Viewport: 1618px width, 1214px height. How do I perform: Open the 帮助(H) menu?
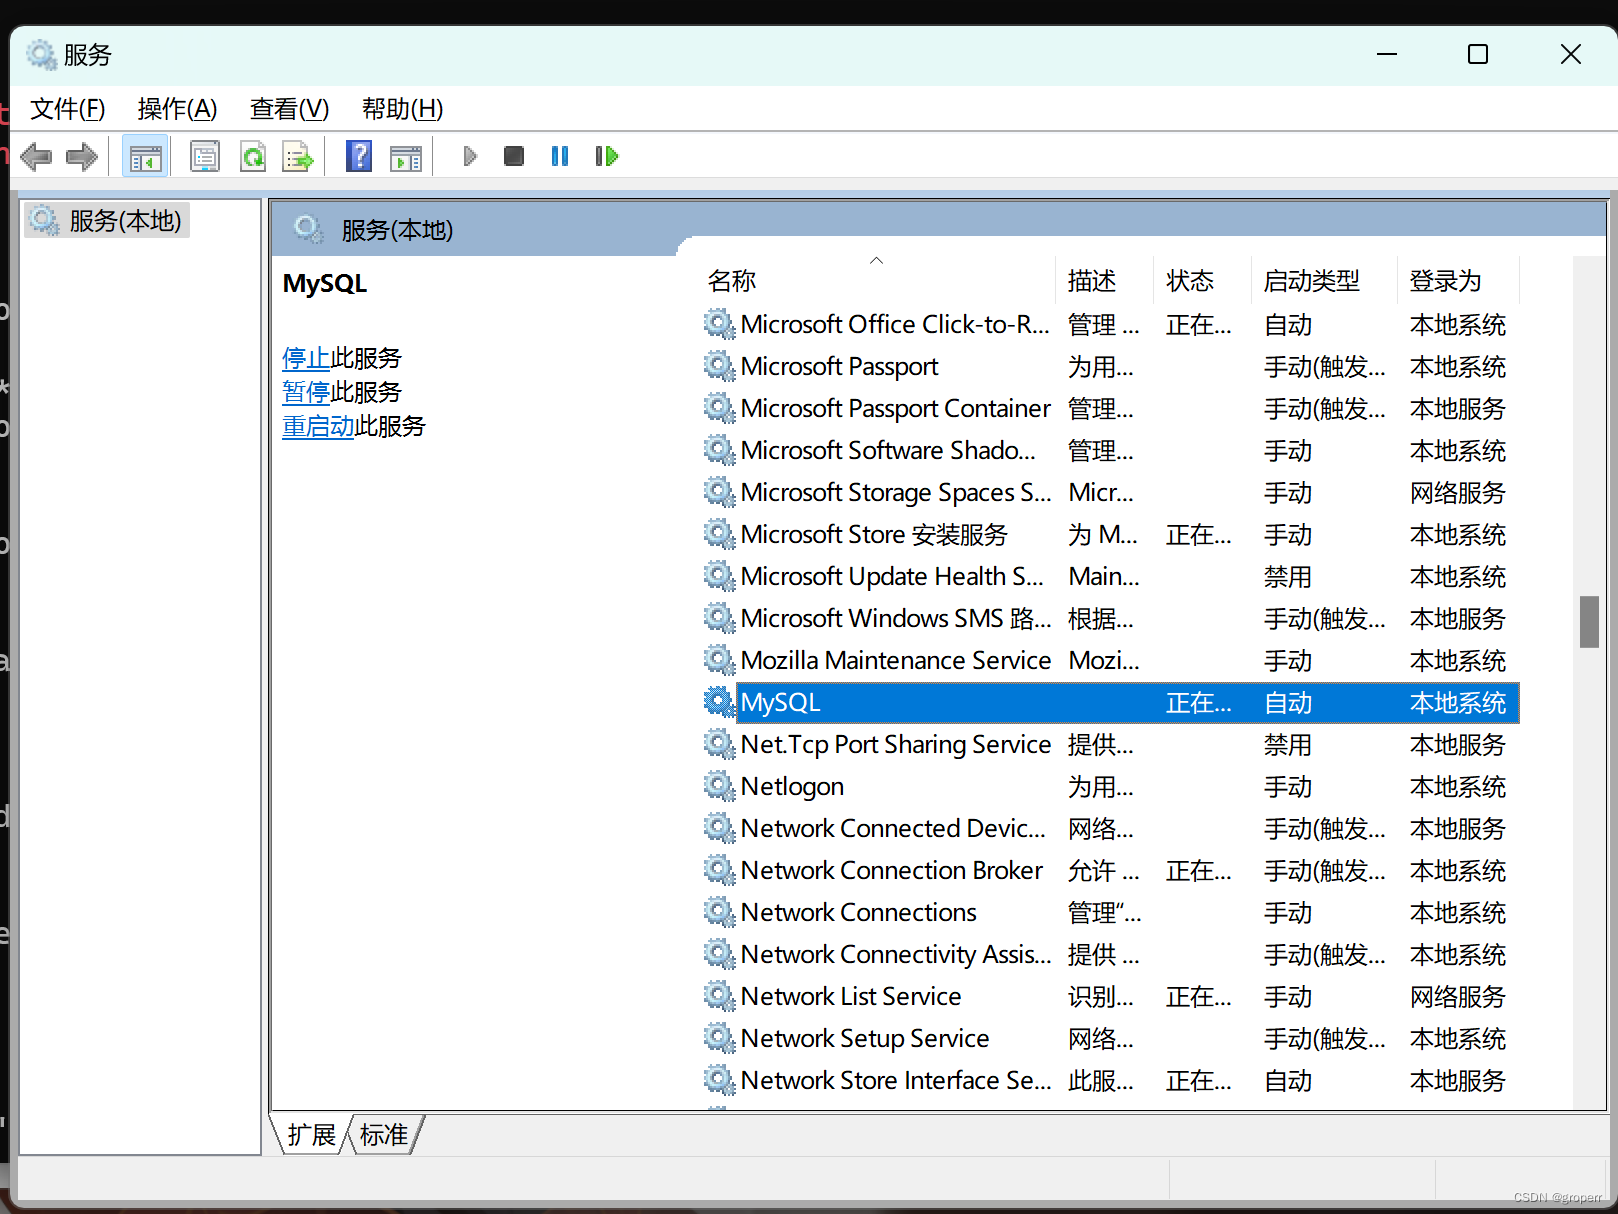(x=402, y=108)
